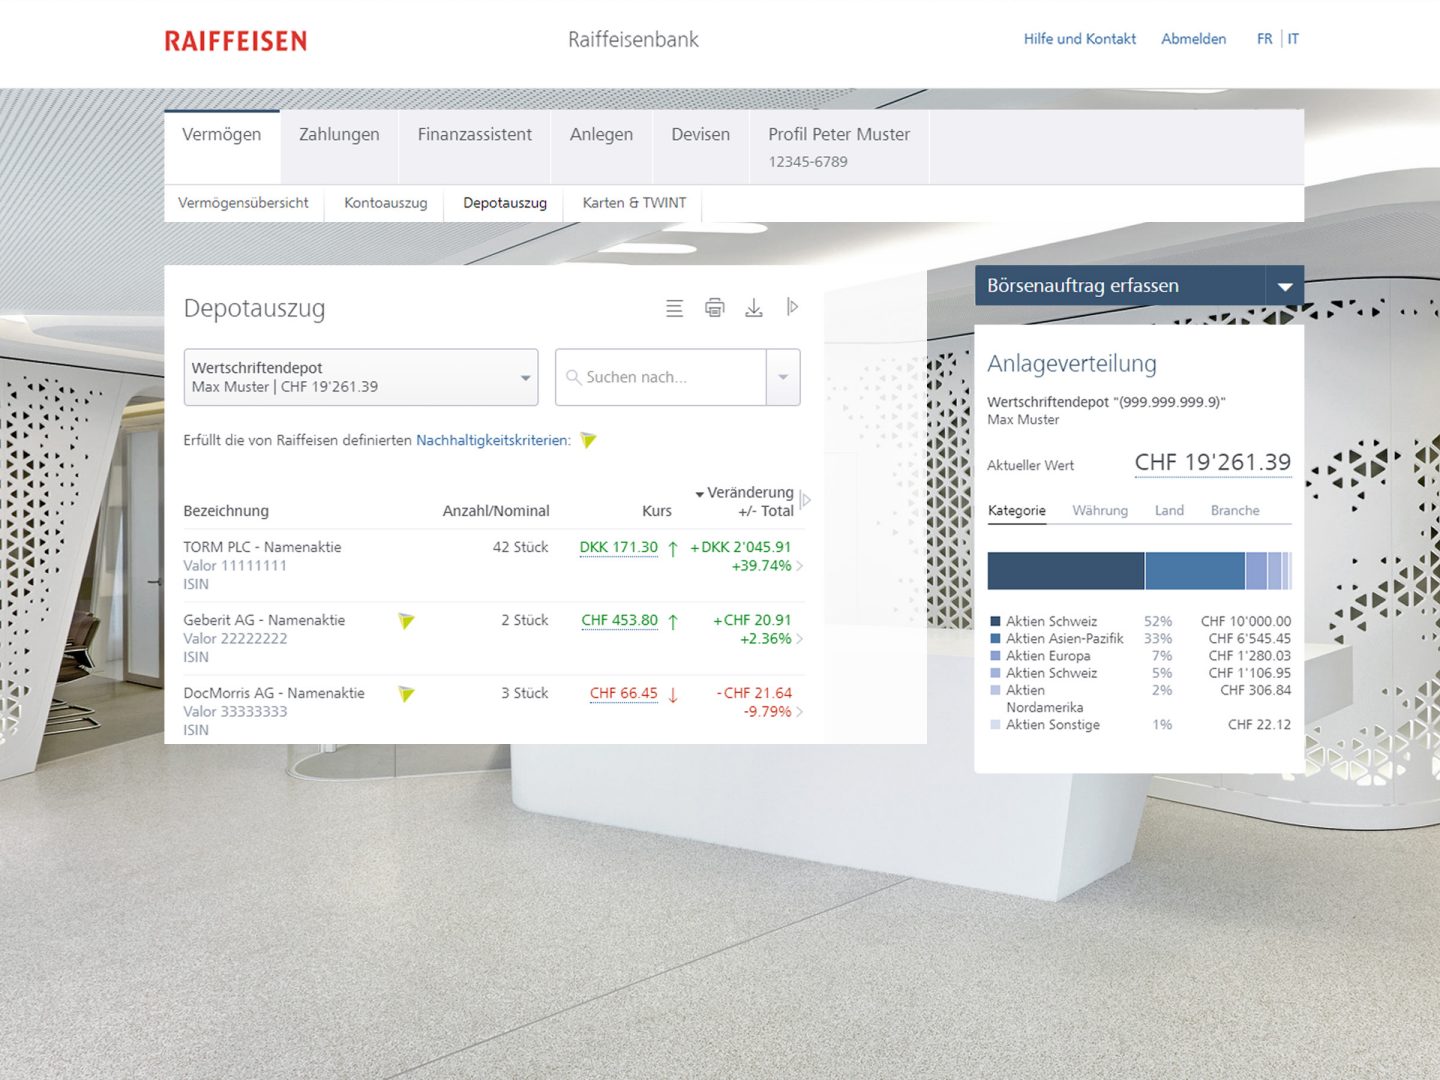Image resolution: width=1440 pixels, height=1080 pixels.
Task: Switch to the Kontoauszug sub-tab
Action: [x=385, y=203]
